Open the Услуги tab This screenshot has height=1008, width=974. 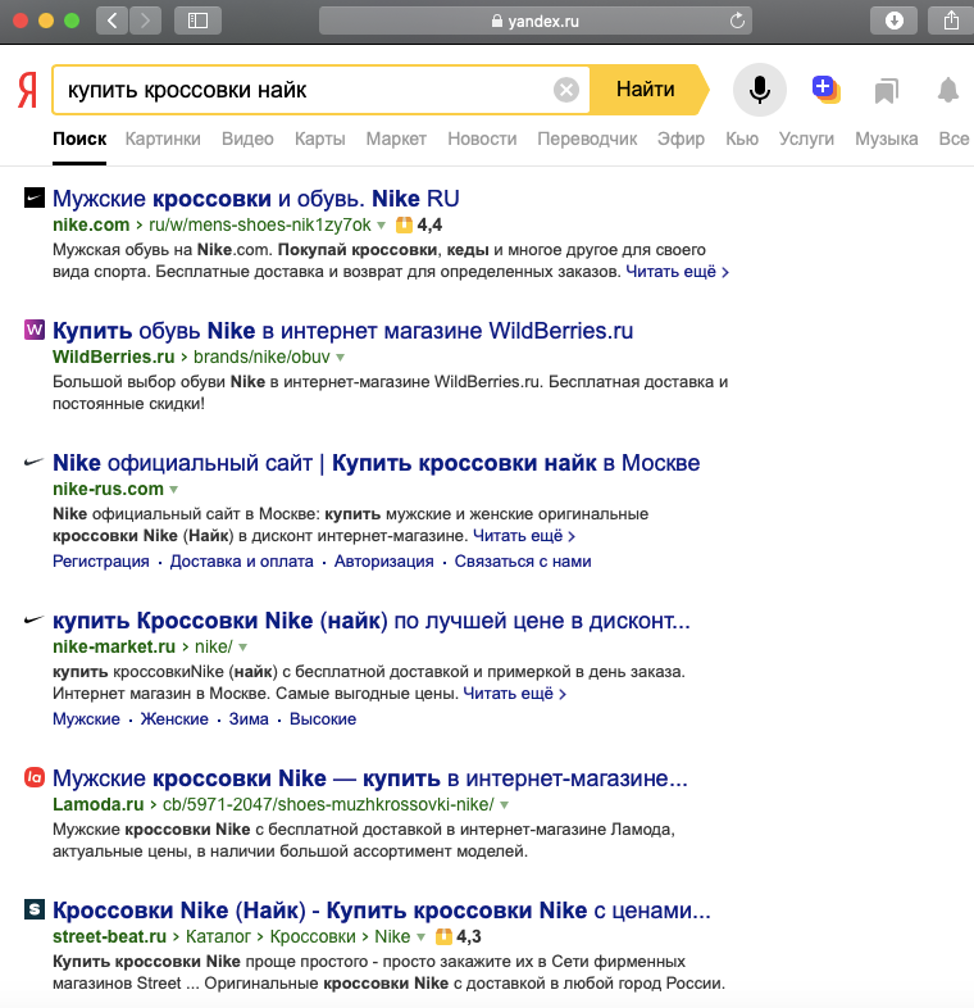coord(806,139)
